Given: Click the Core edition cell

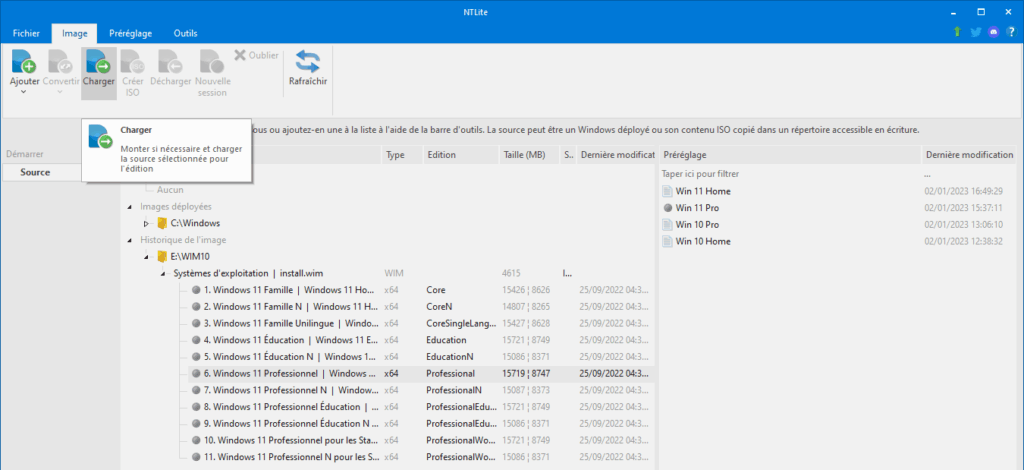Looking at the screenshot, I should click(436, 290).
